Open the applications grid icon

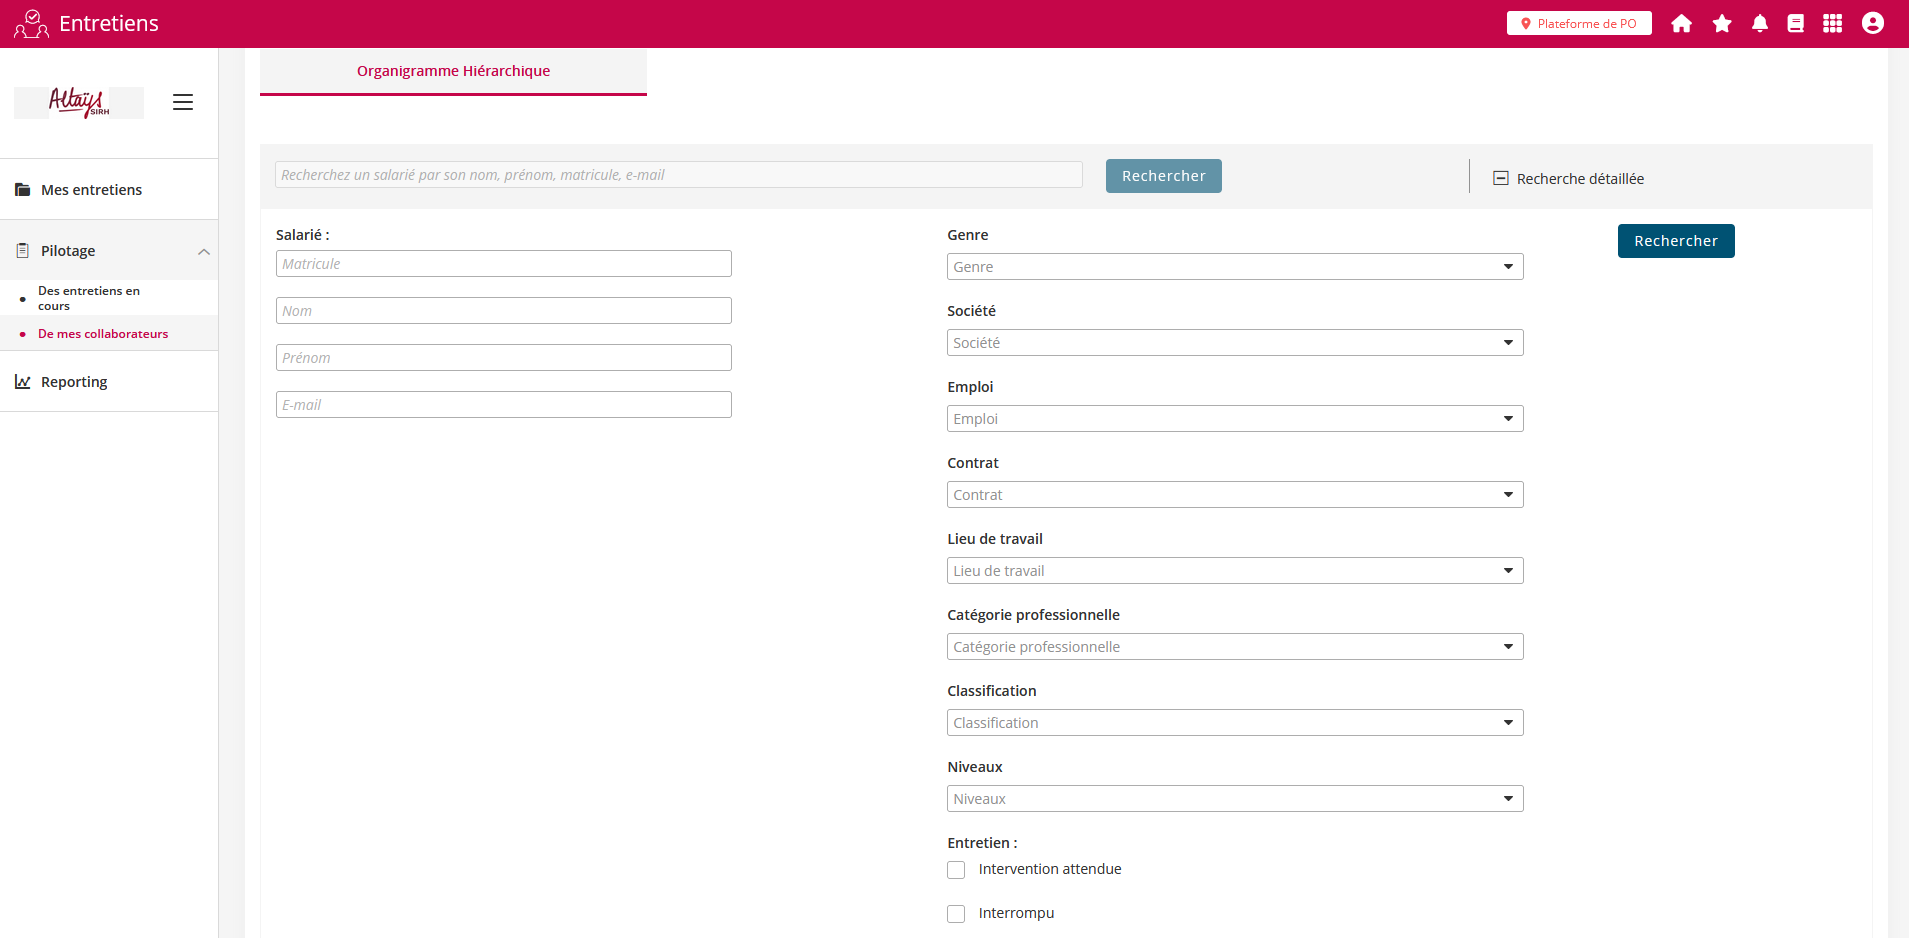click(1832, 24)
